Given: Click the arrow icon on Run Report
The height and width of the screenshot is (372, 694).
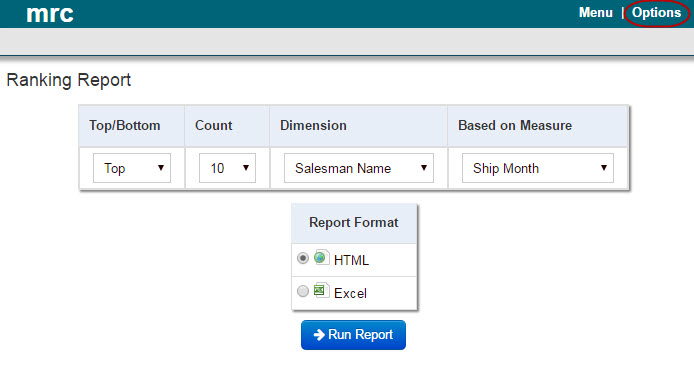Looking at the screenshot, I should (x=319, y=335).
